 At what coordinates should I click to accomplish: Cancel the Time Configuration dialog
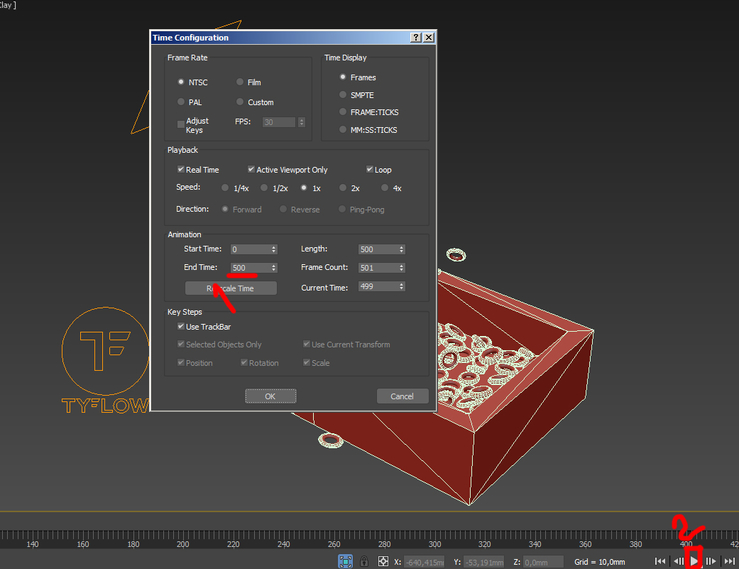click(402, 396)
